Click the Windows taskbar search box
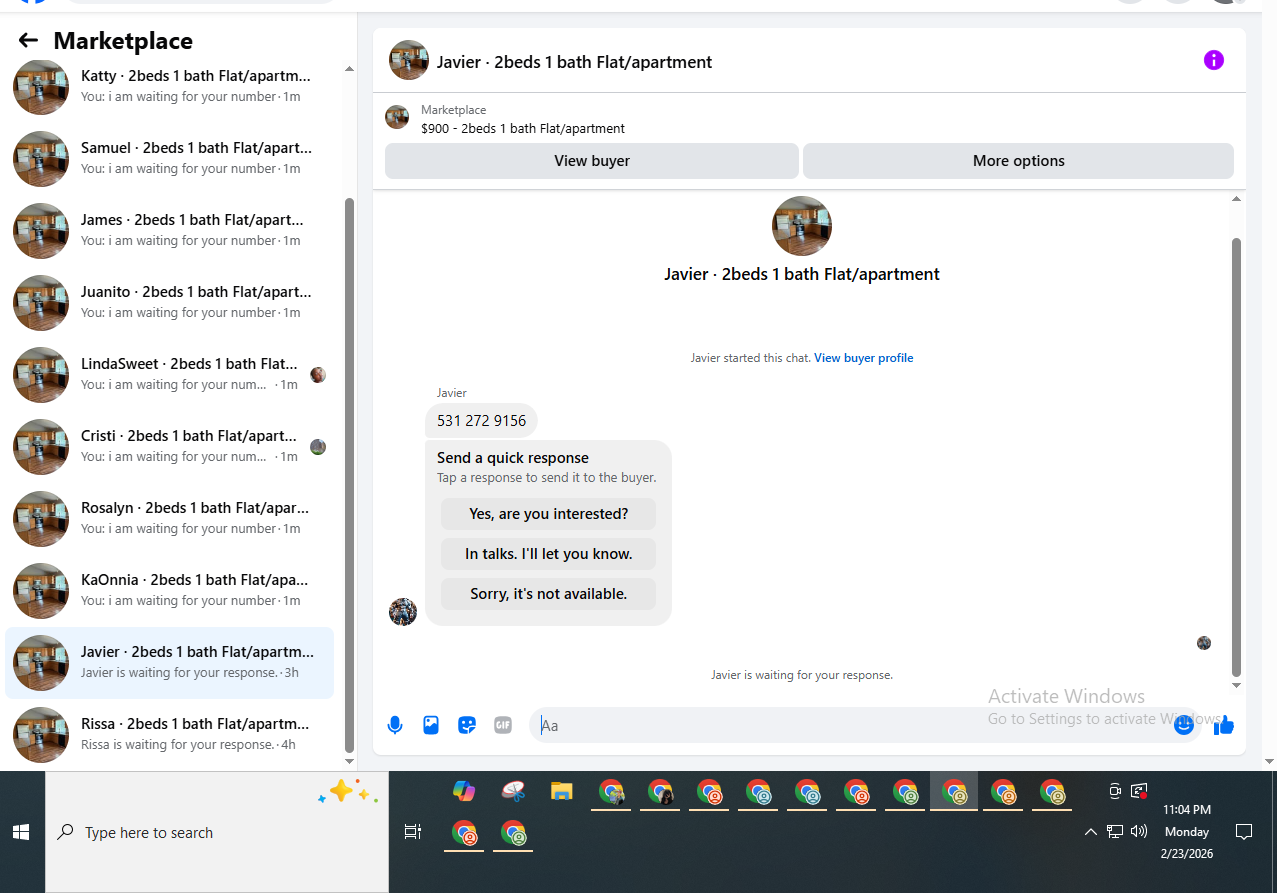1277x893 pixels. tap(217, 832)
